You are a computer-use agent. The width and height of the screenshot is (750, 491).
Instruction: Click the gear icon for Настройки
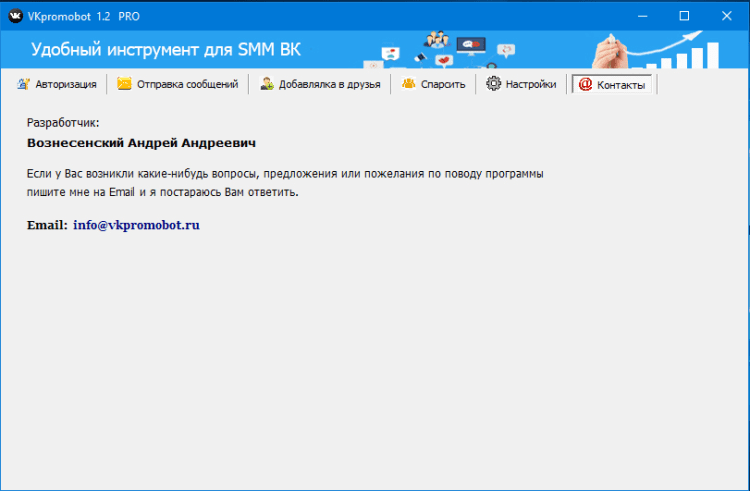493,84
